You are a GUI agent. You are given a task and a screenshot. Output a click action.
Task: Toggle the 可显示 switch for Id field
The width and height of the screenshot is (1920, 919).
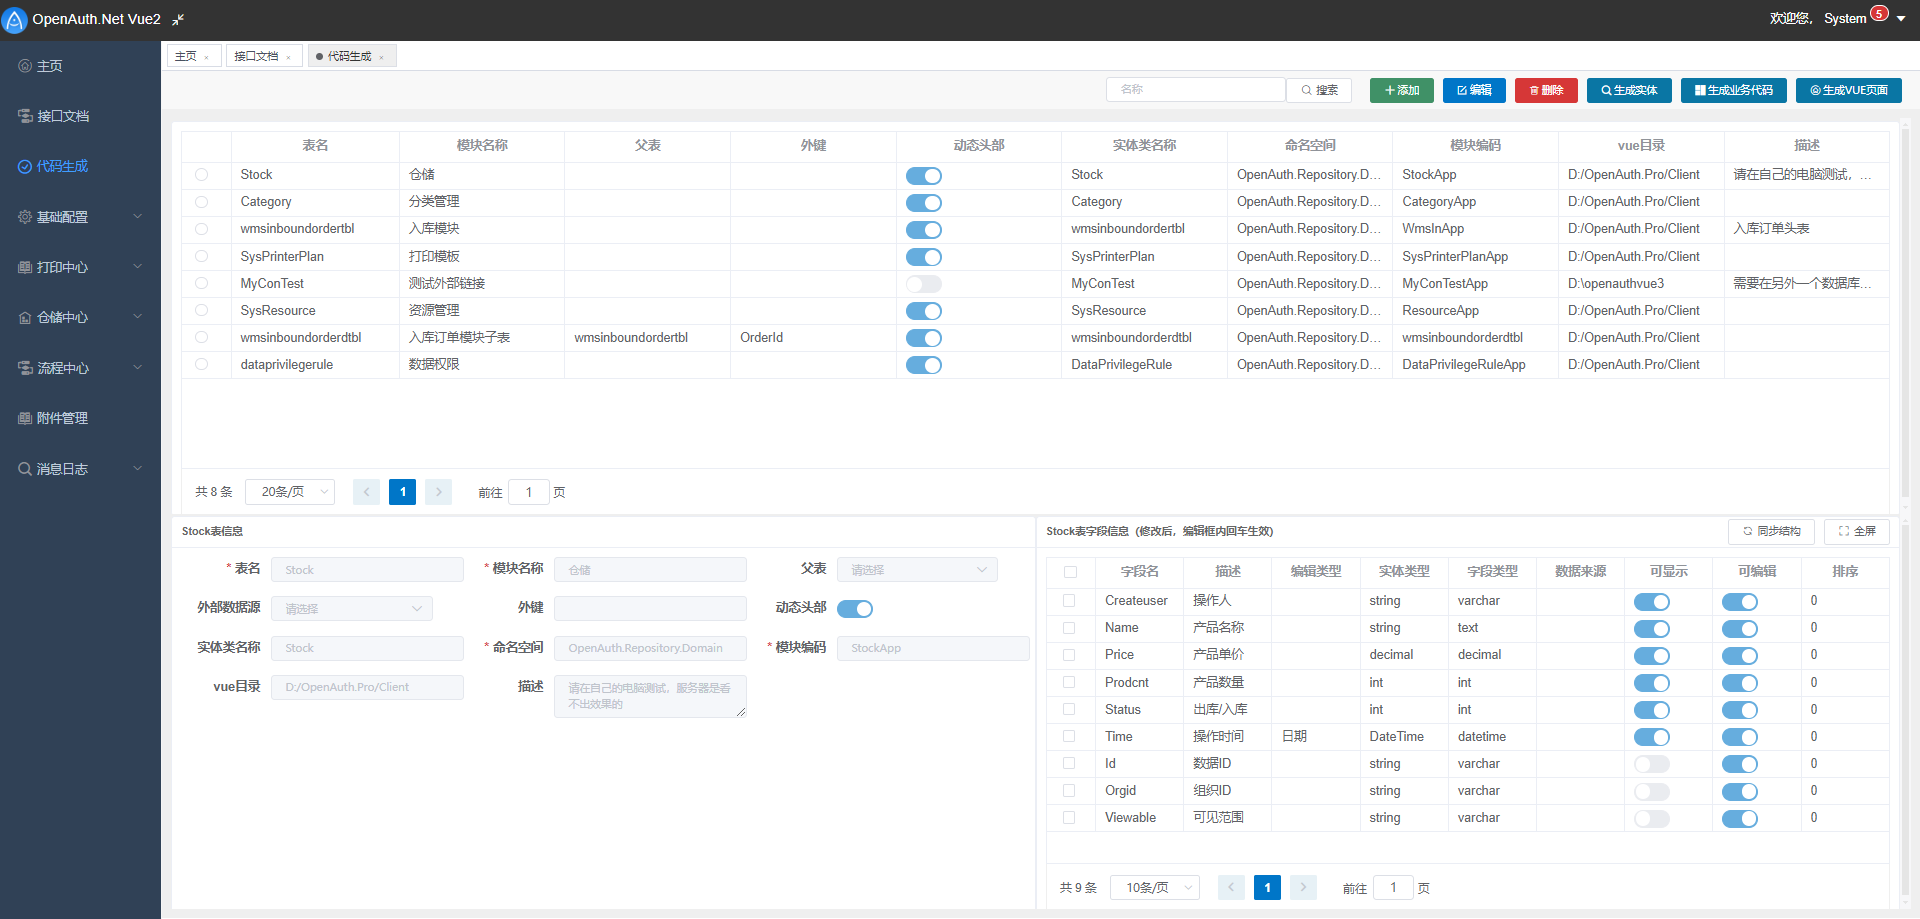(x=1651, y=764)
